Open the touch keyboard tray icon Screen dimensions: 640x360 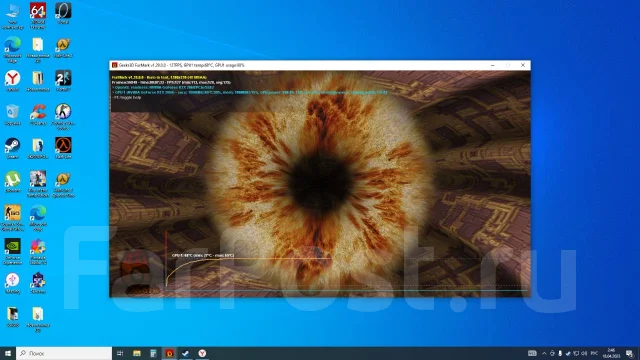(532, 353)
